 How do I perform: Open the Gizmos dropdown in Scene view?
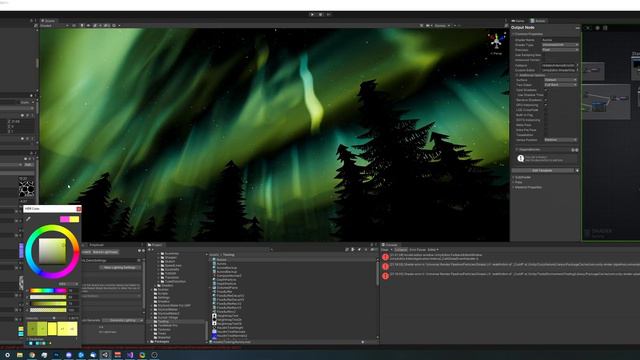tap(442, 26)
